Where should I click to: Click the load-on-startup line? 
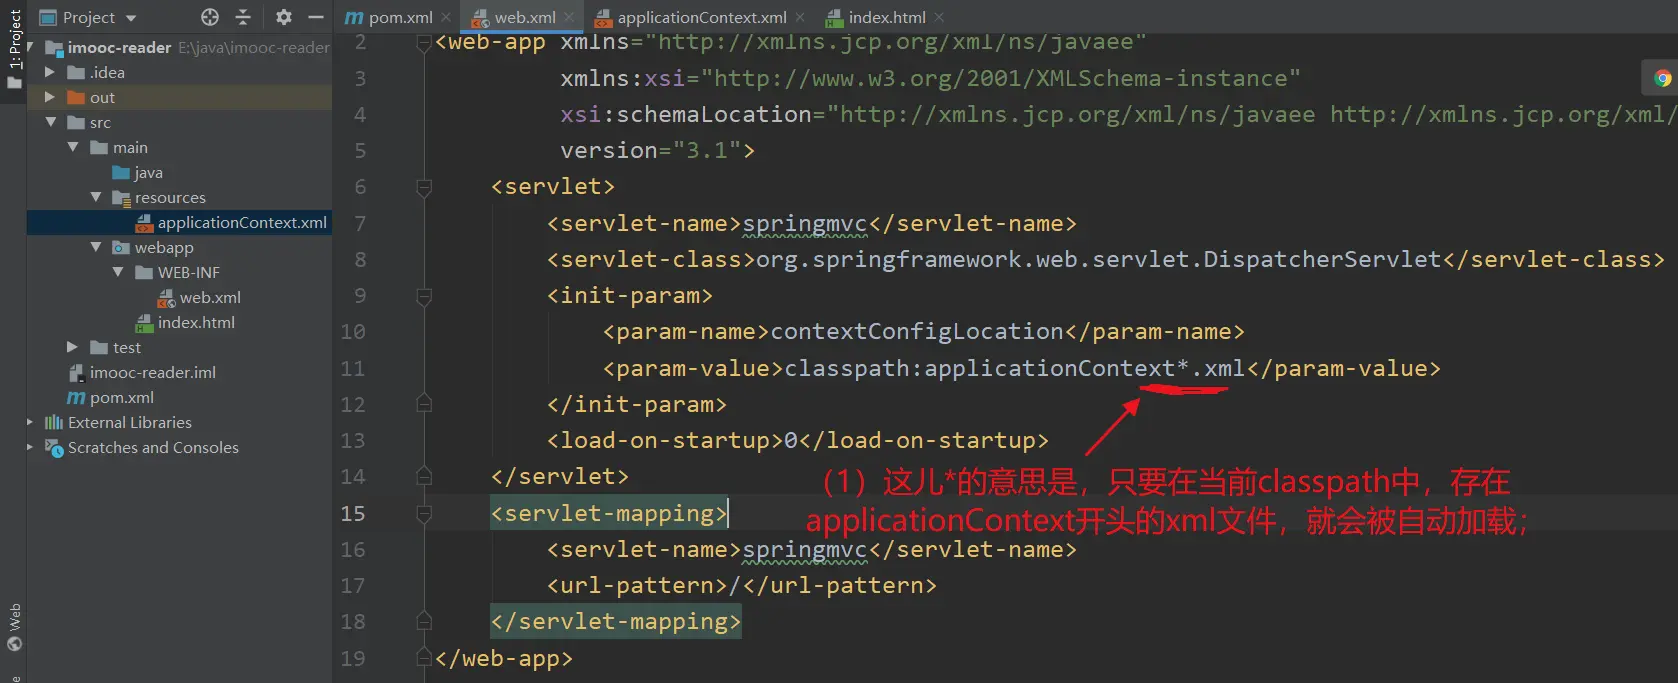pos(798,440)
